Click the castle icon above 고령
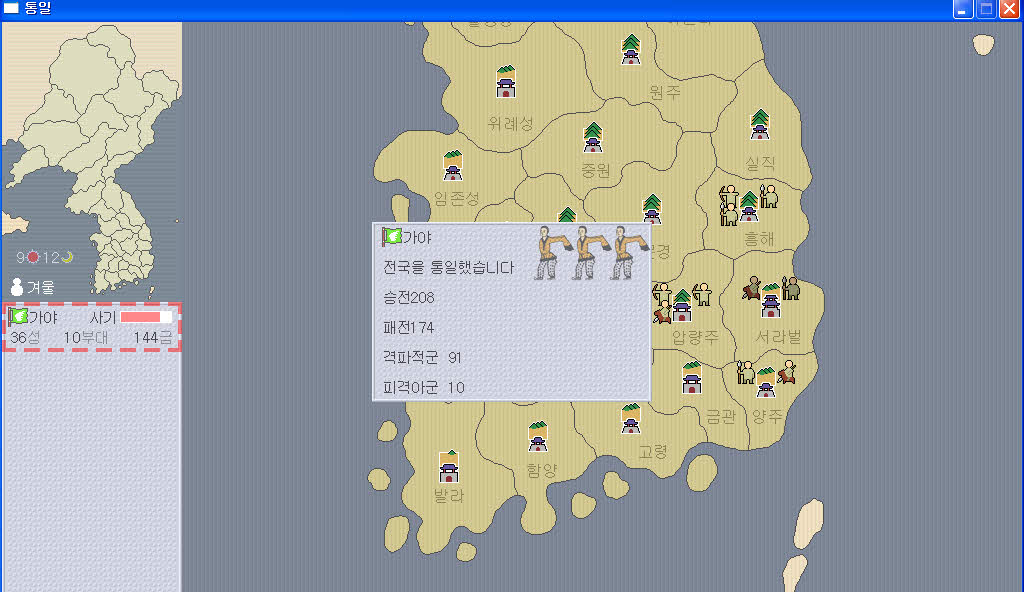The image size is (1024, 592). 631,418
